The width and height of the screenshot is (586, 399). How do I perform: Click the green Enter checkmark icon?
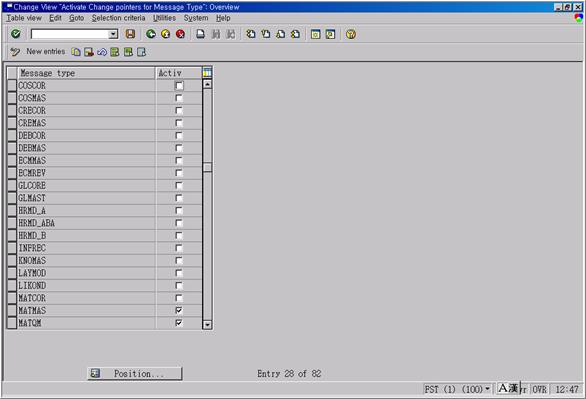pyautogui.click(x=16, y=34)
